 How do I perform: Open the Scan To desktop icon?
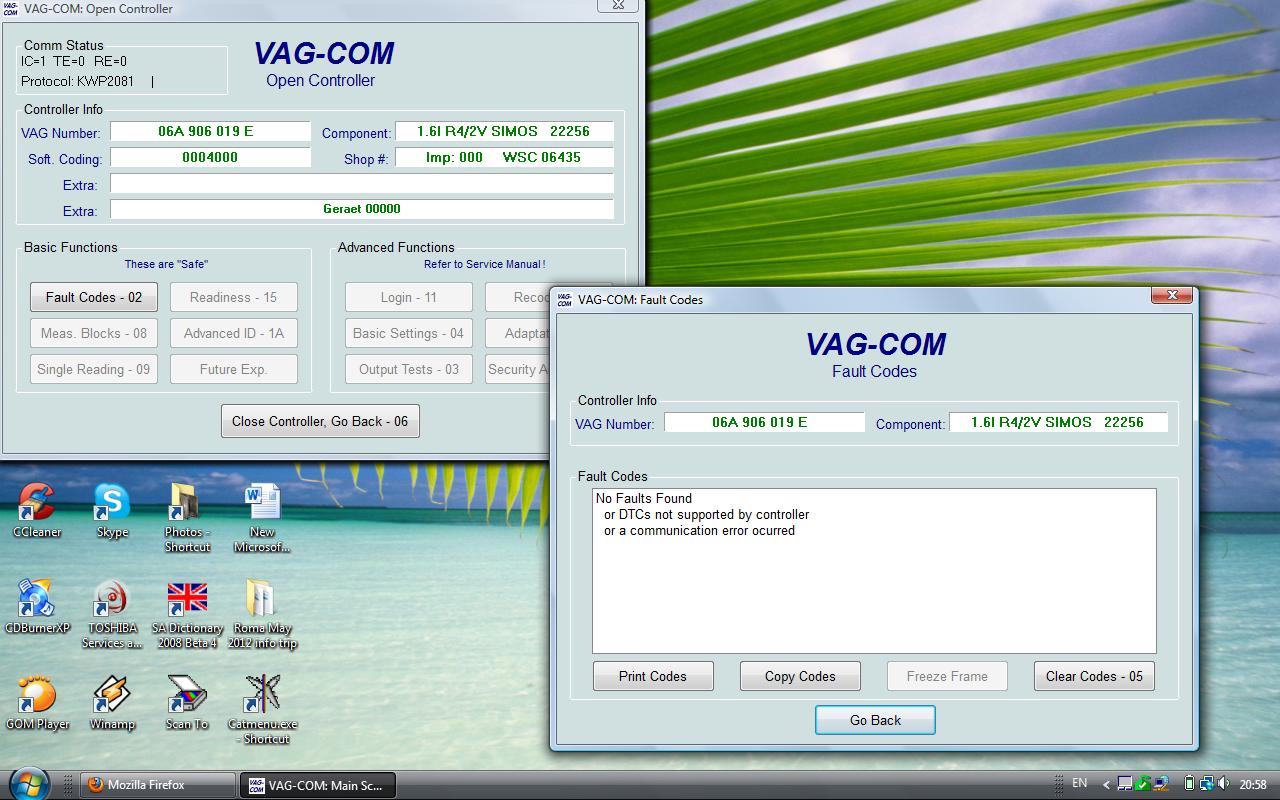(x=187, y=696)
